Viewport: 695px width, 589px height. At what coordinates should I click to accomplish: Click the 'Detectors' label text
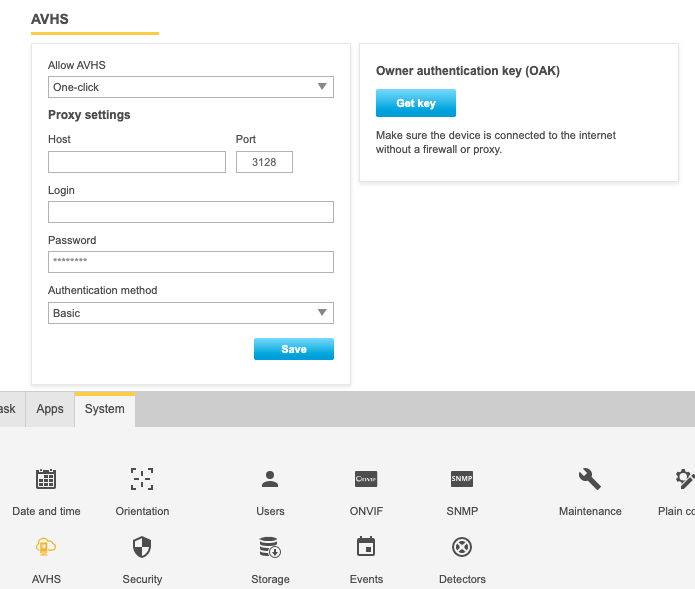pyautogui.click(x=462, y=579)
